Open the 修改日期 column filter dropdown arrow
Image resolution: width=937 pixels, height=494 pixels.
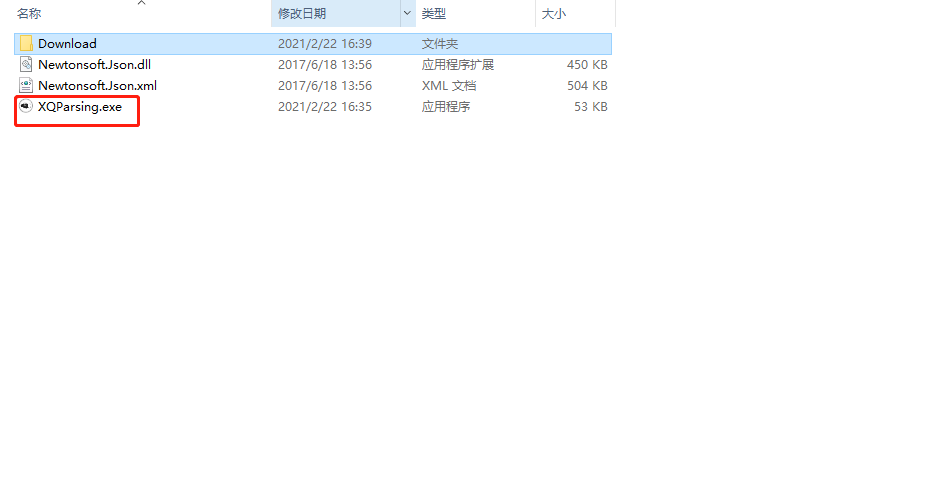(x=407, y=13)
